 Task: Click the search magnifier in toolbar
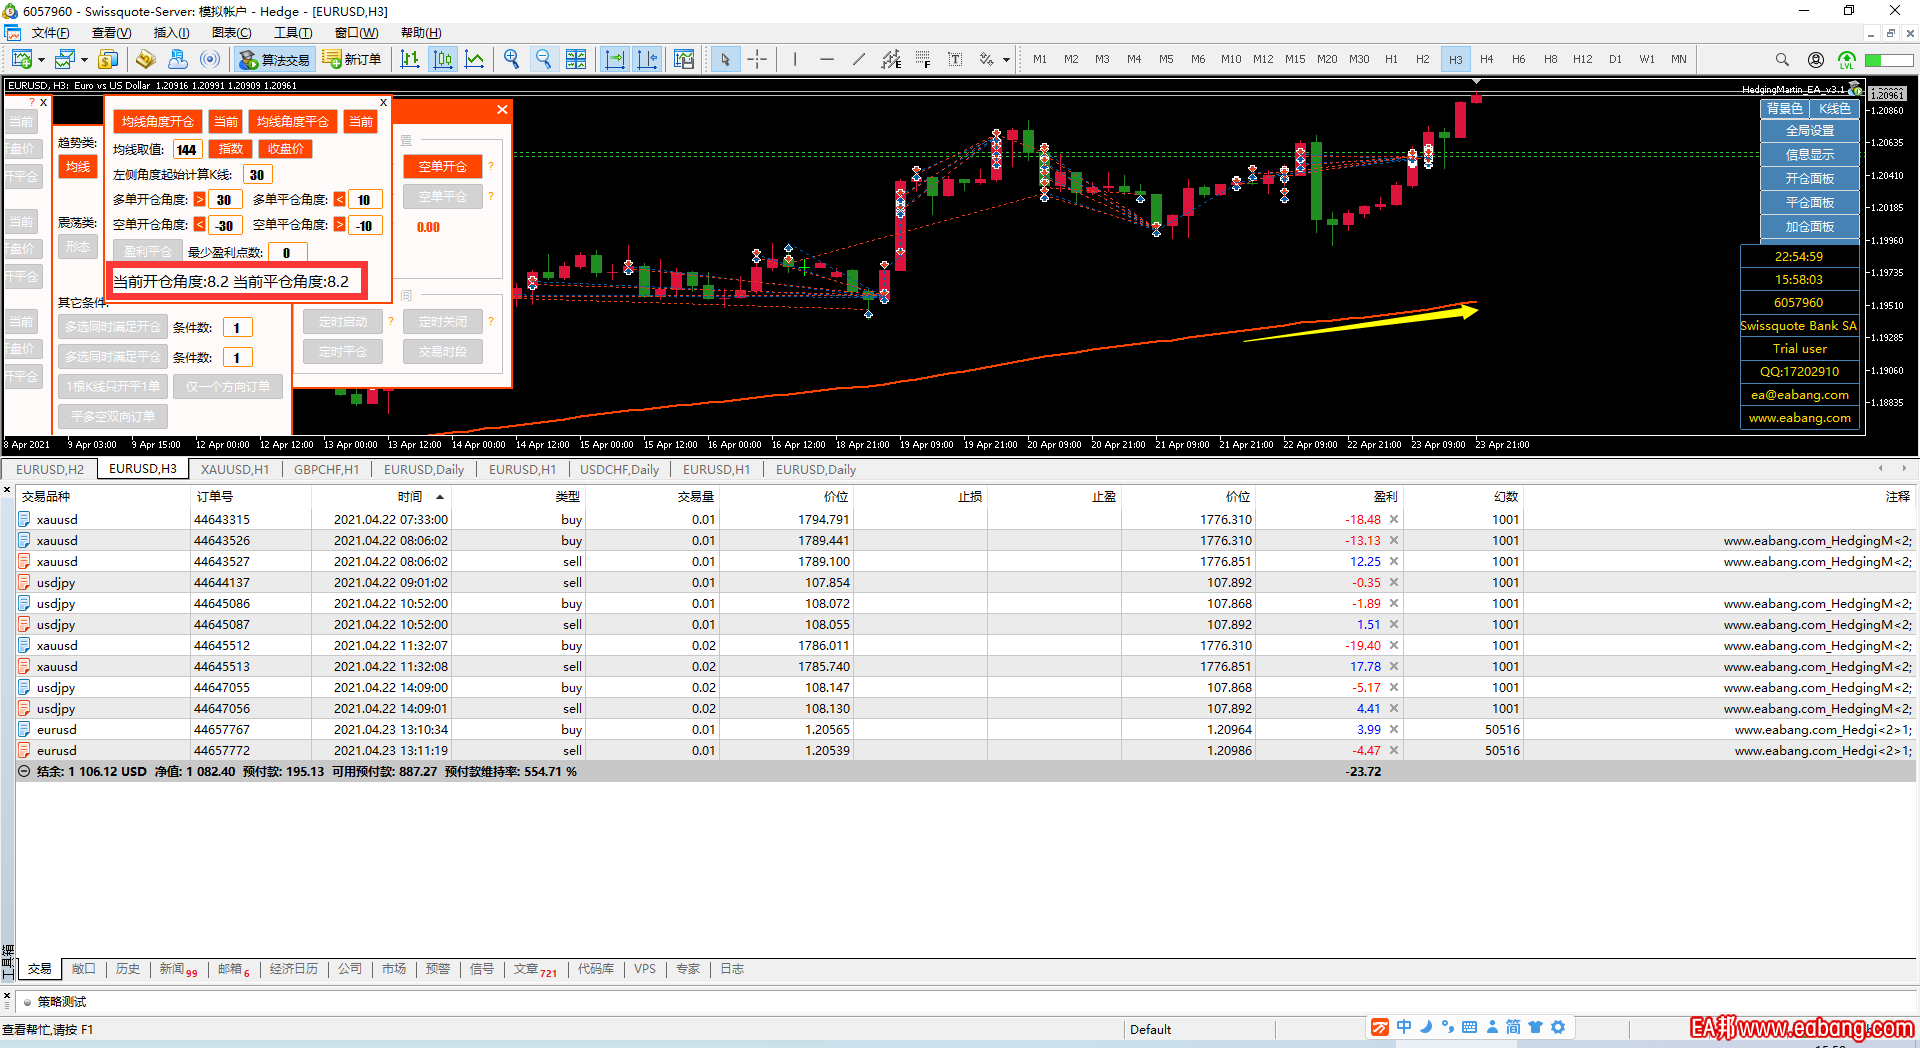click(1782, 59)
